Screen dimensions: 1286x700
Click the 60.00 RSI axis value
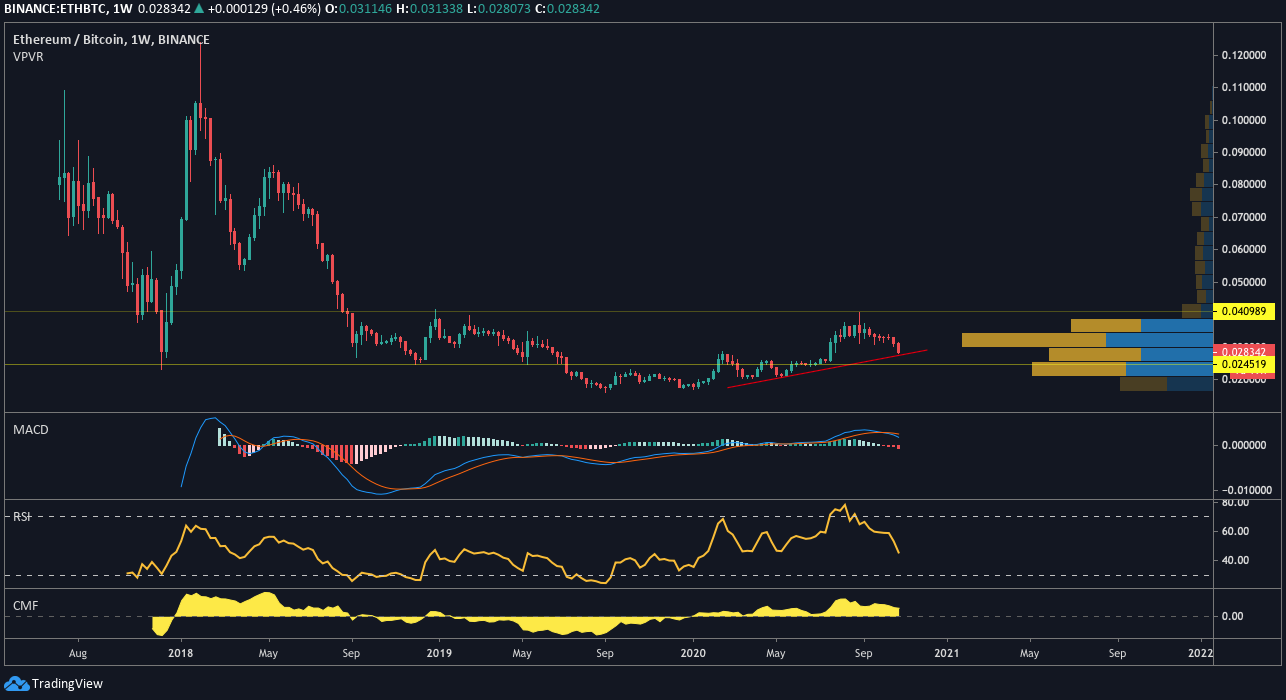pos(1236,531)
